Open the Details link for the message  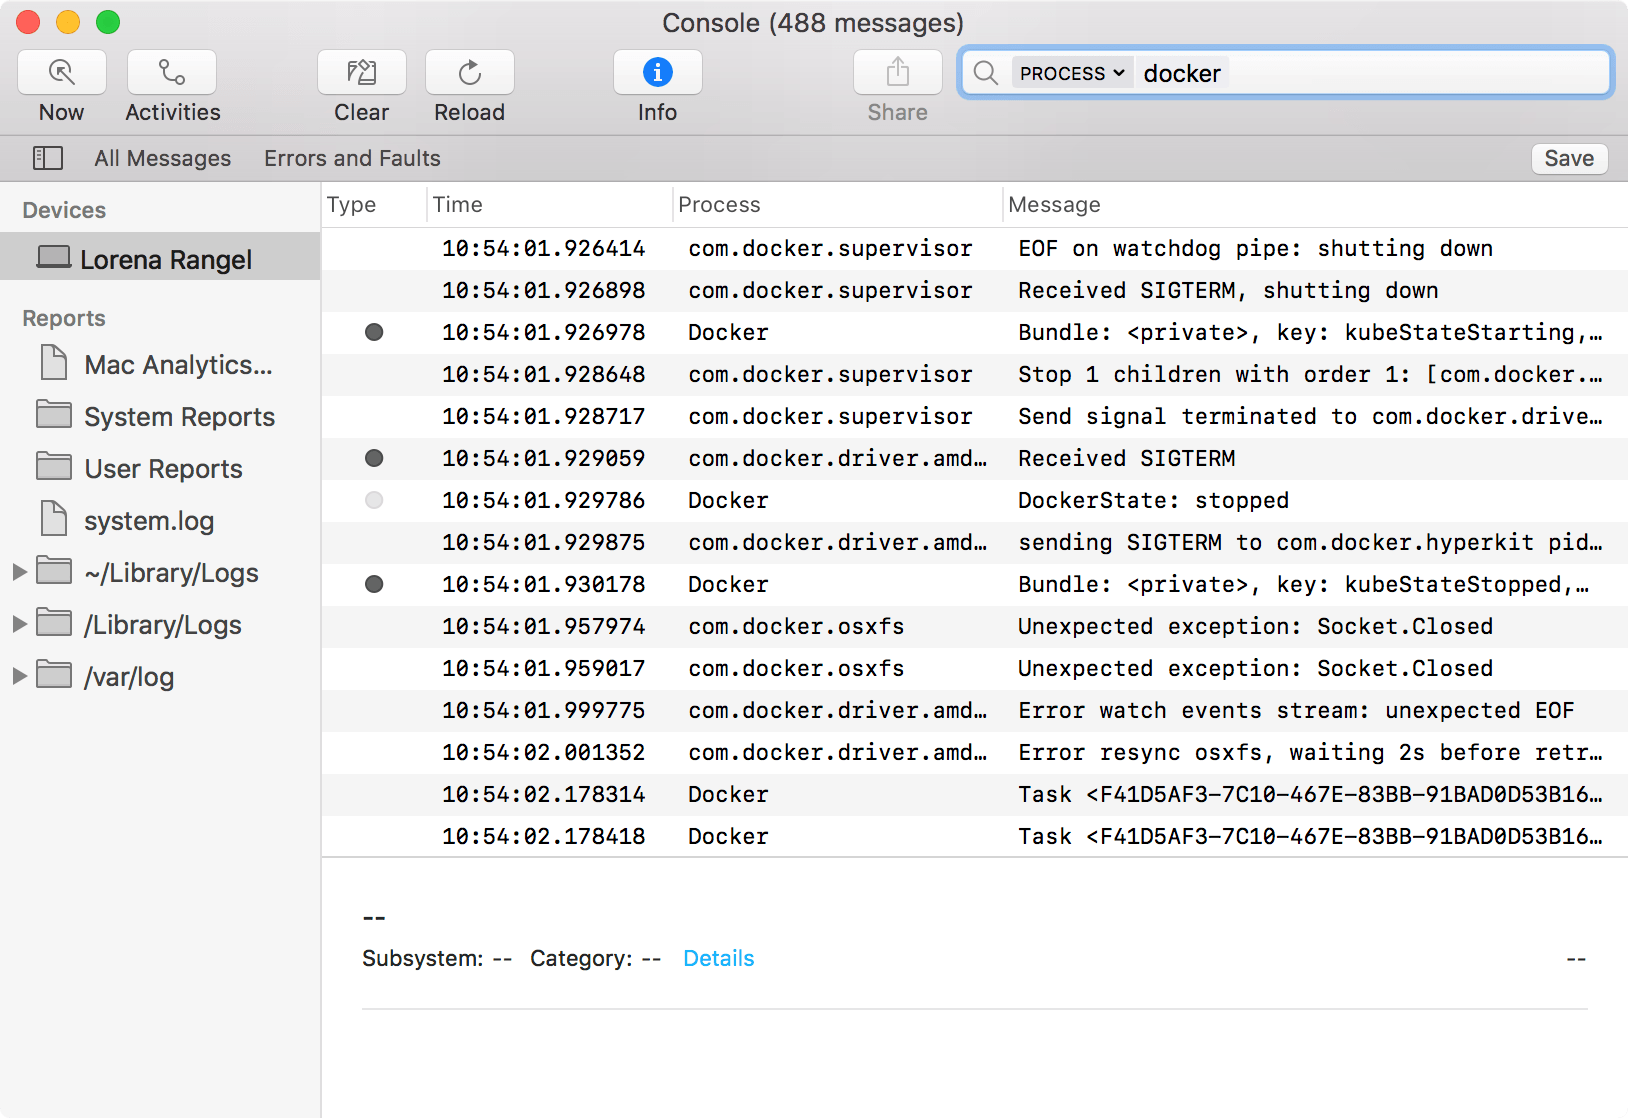tap(718, 958)
